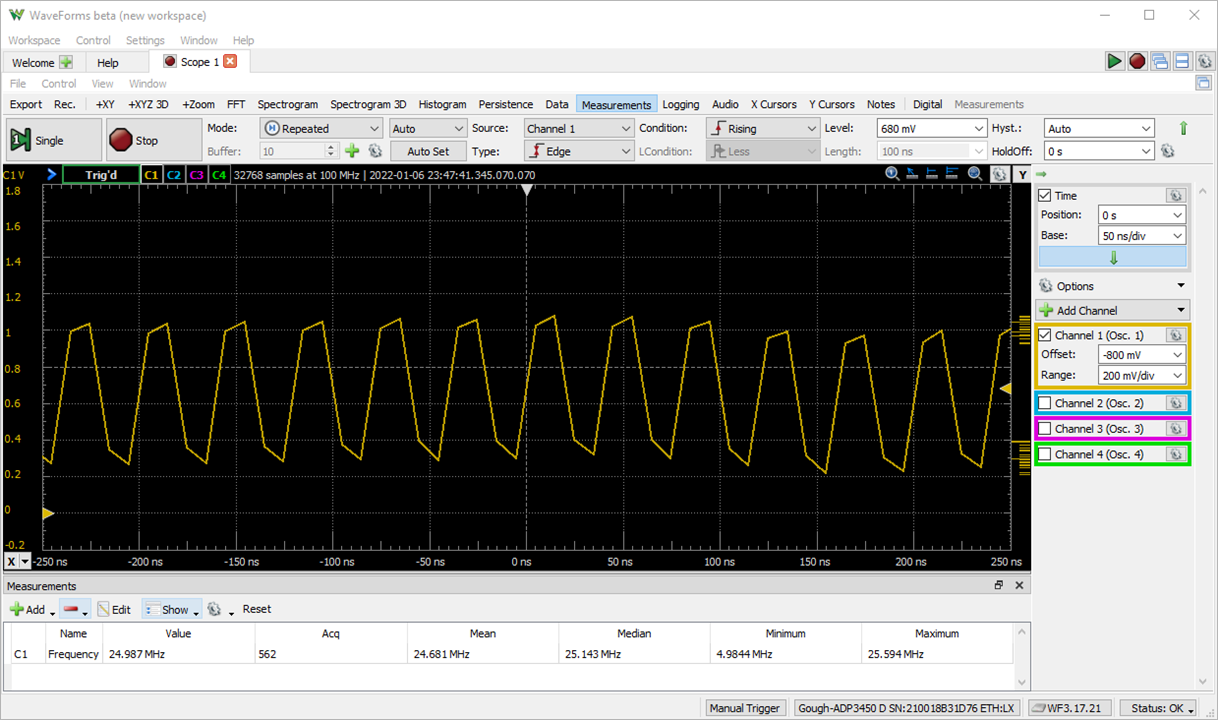Open the Offset dropdown showing -800 mV

click(x=1141, y=355)
